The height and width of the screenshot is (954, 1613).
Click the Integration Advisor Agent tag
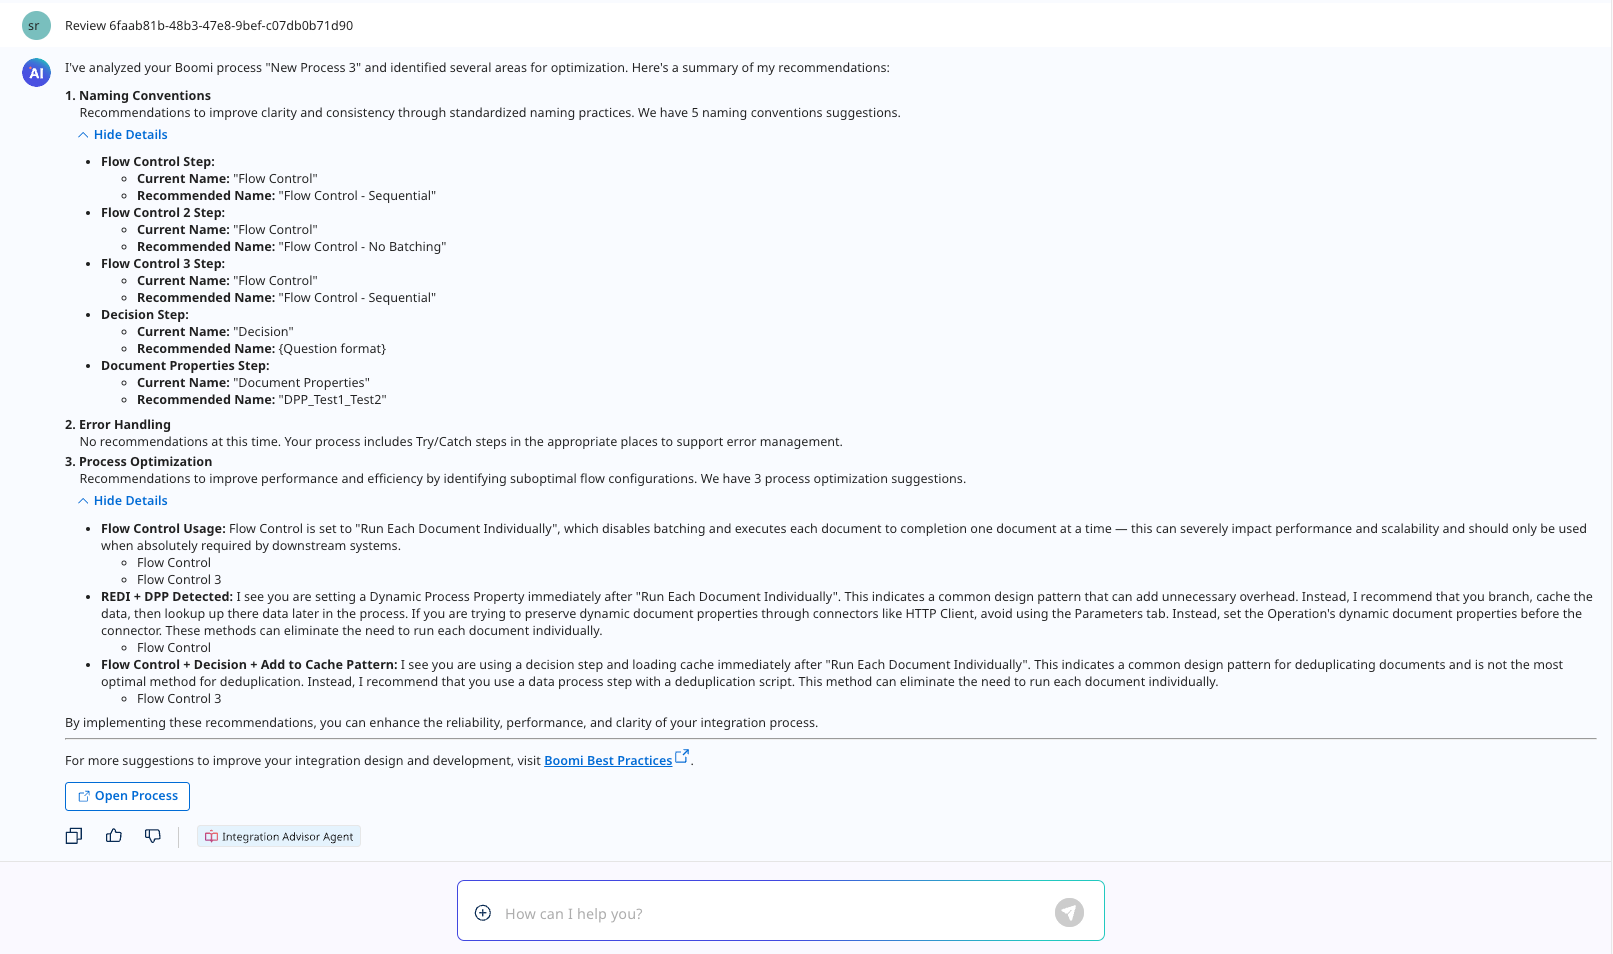279,837
